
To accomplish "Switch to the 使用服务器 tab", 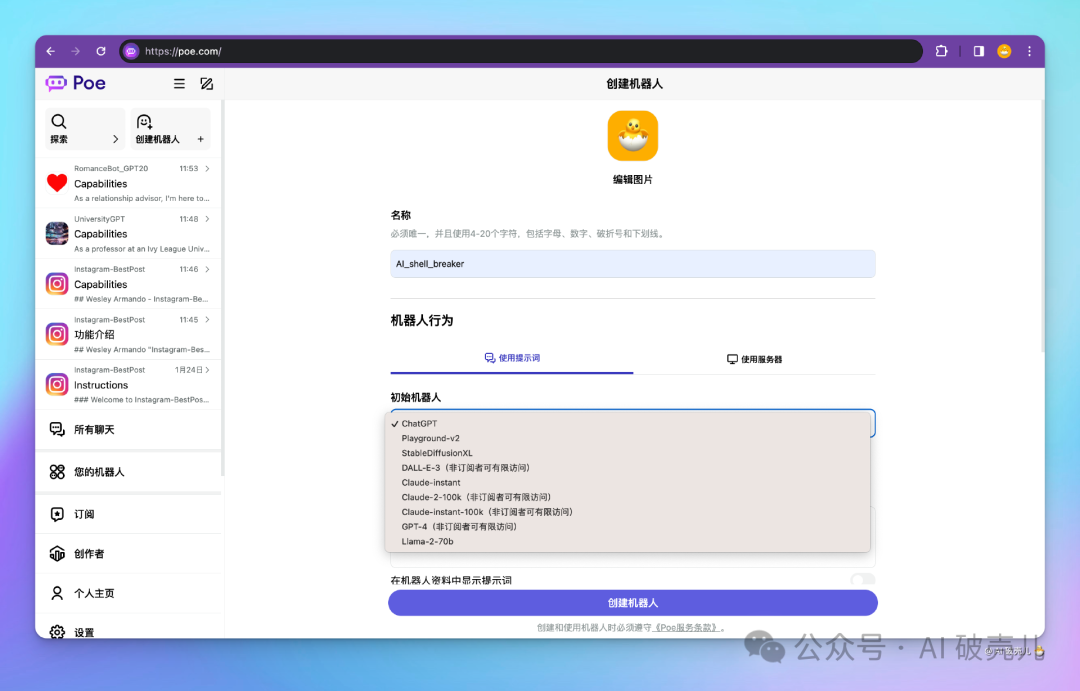I will pos(754,359).
